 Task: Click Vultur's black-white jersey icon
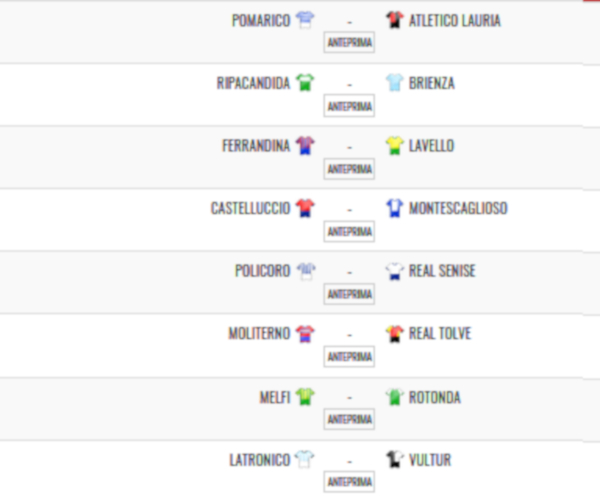(395, 459)
